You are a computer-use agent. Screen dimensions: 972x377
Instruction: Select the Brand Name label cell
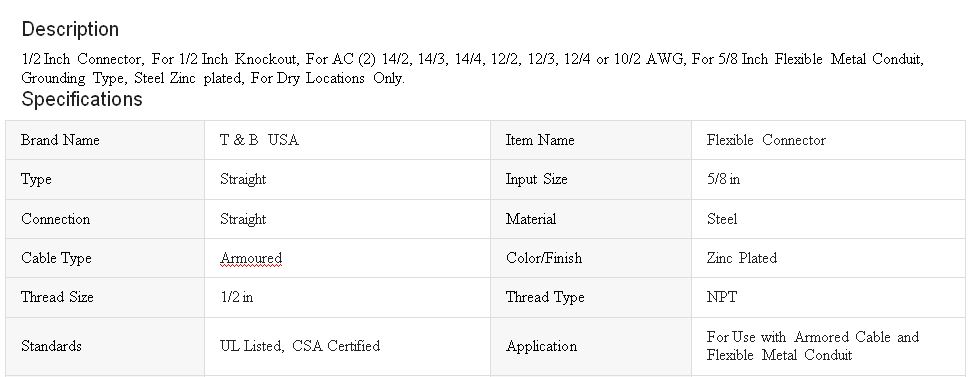(x=105, y=140)
